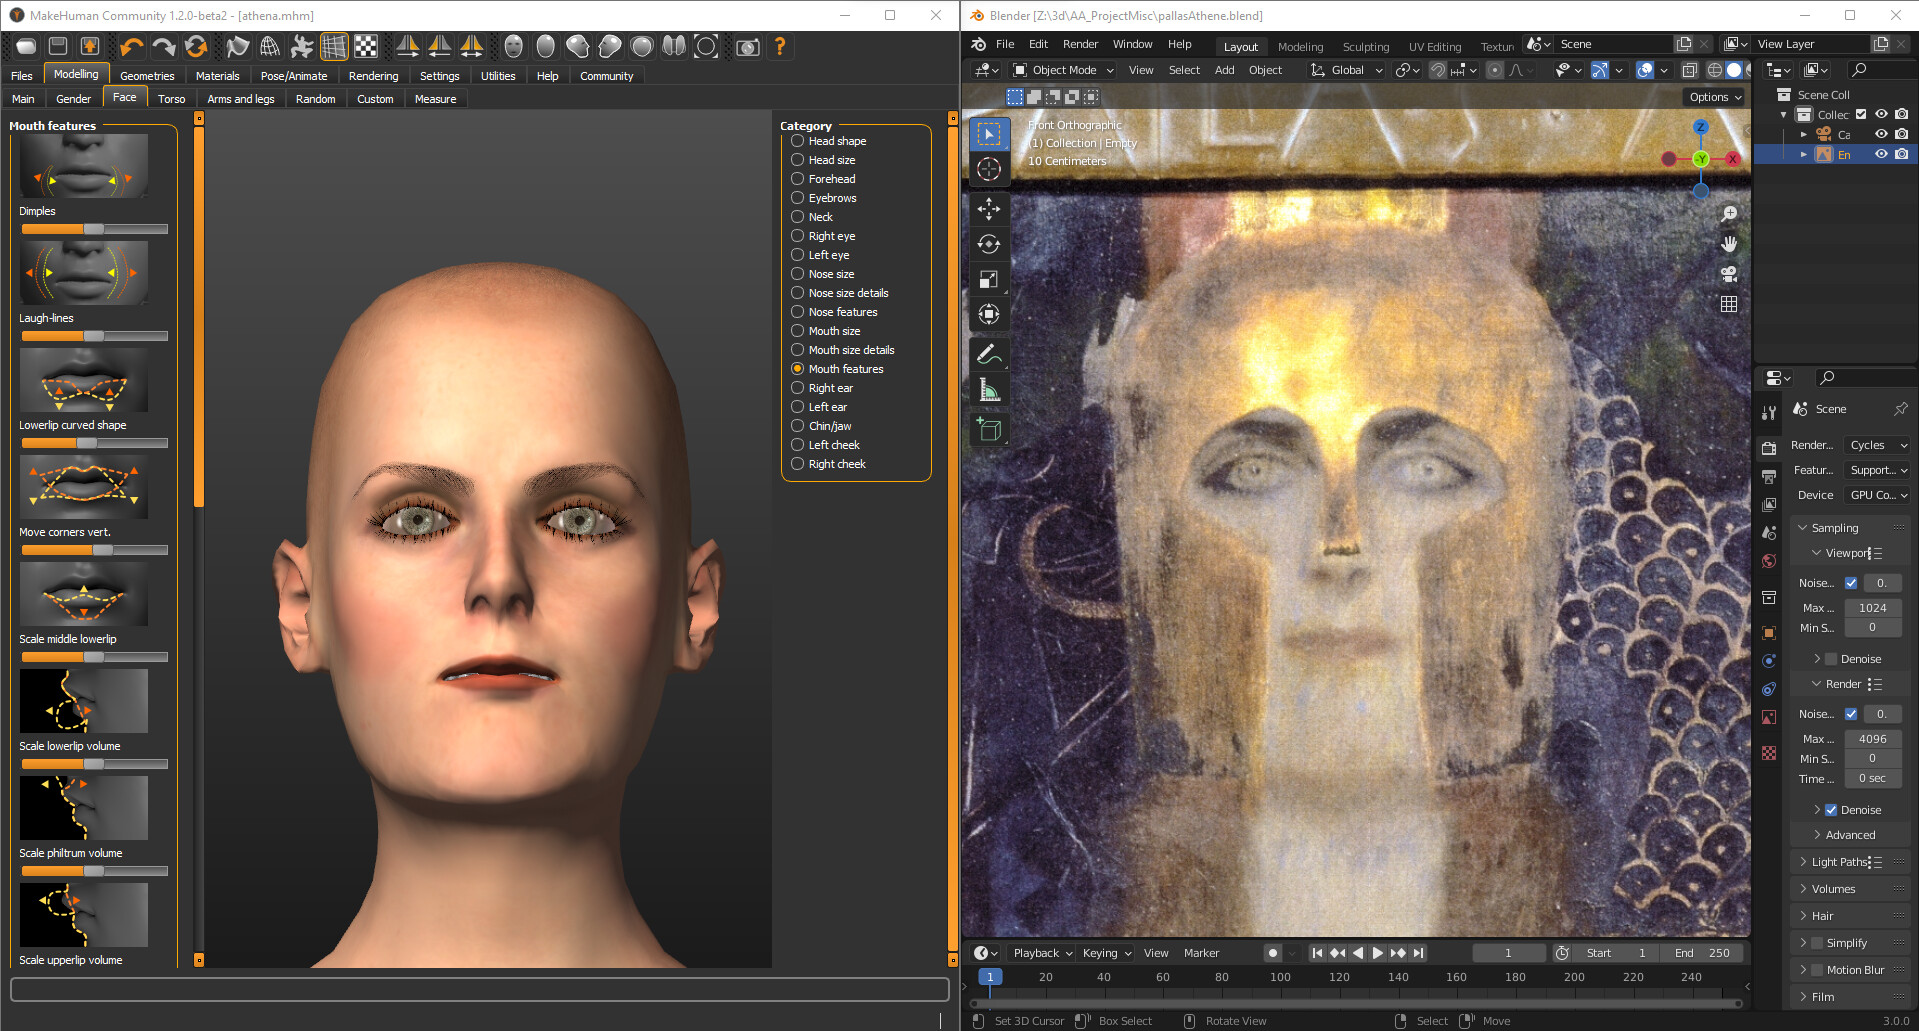The image size is (1919, 1031).
Task: Select the Eyebrows category radio
Action: coord(798,198)
